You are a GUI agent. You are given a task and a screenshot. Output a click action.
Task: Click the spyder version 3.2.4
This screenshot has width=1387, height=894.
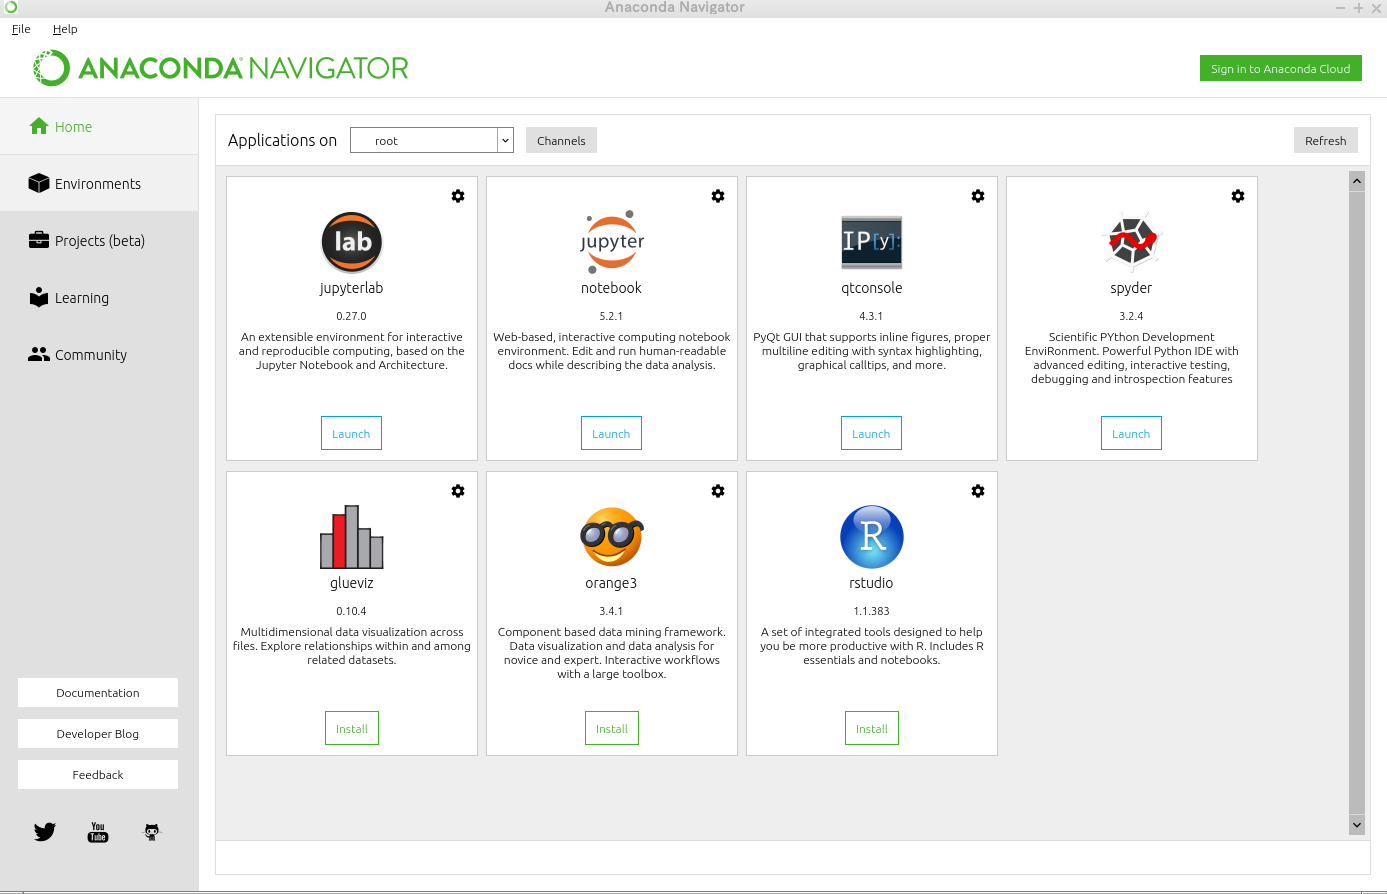coord(1131,316)
